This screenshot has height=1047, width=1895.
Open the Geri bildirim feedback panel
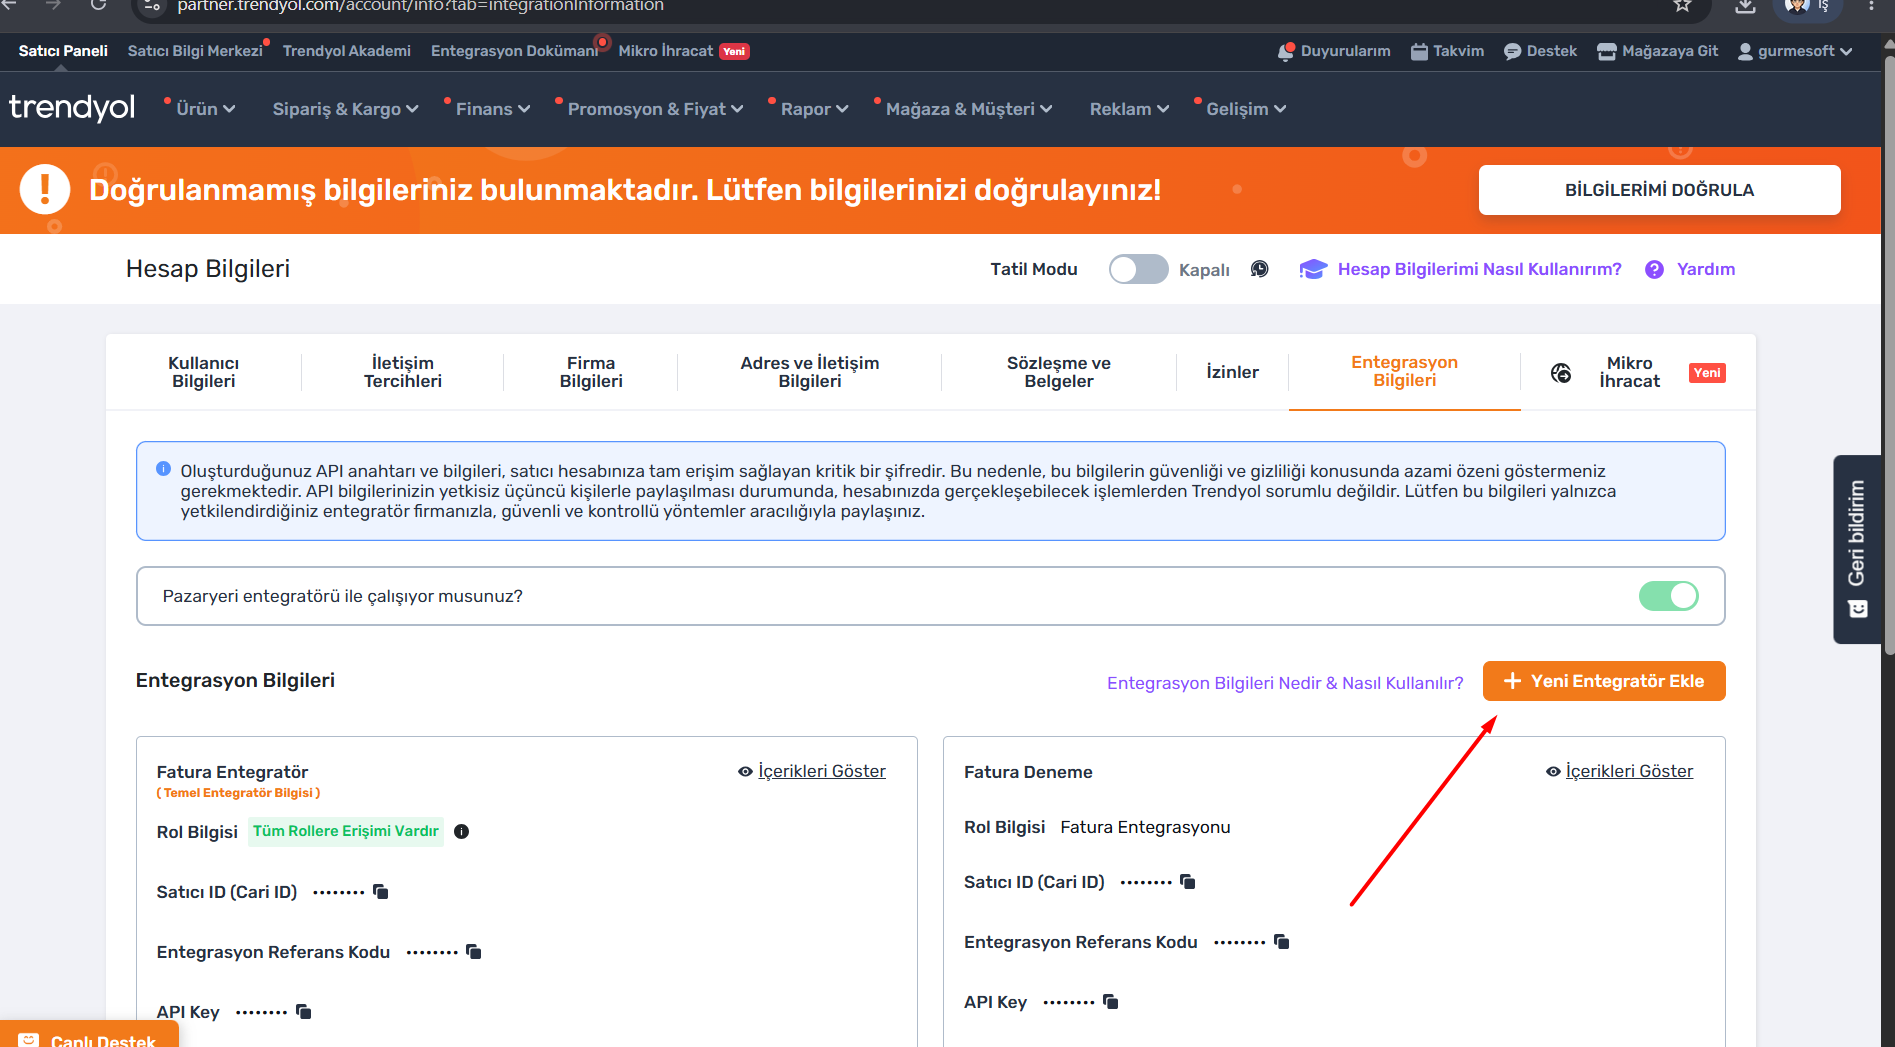click(x=1857, y=549)
